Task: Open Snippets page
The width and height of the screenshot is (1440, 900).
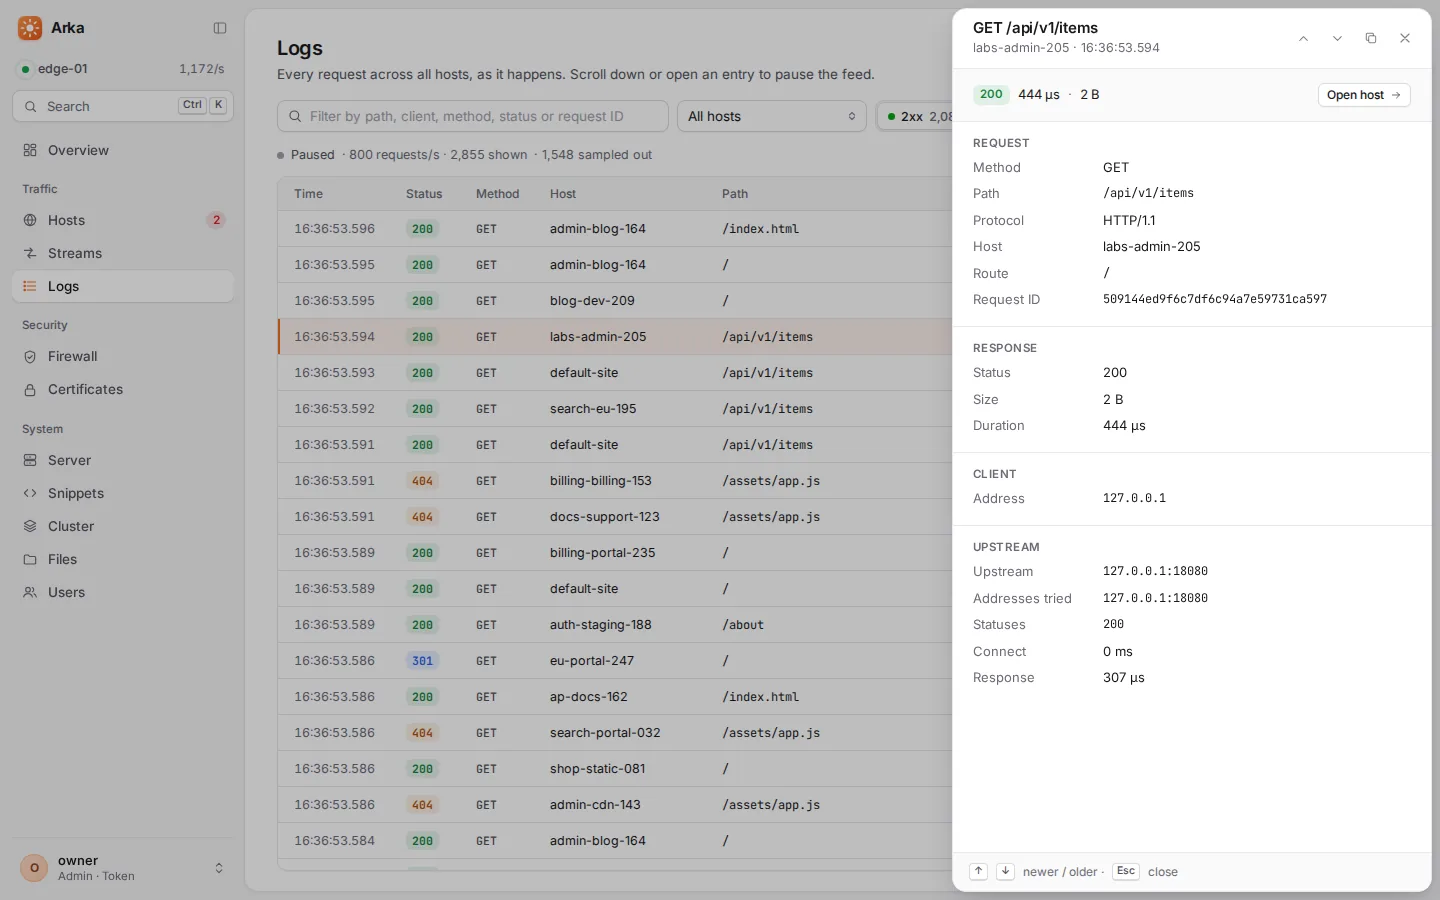Action: point(123,493)
